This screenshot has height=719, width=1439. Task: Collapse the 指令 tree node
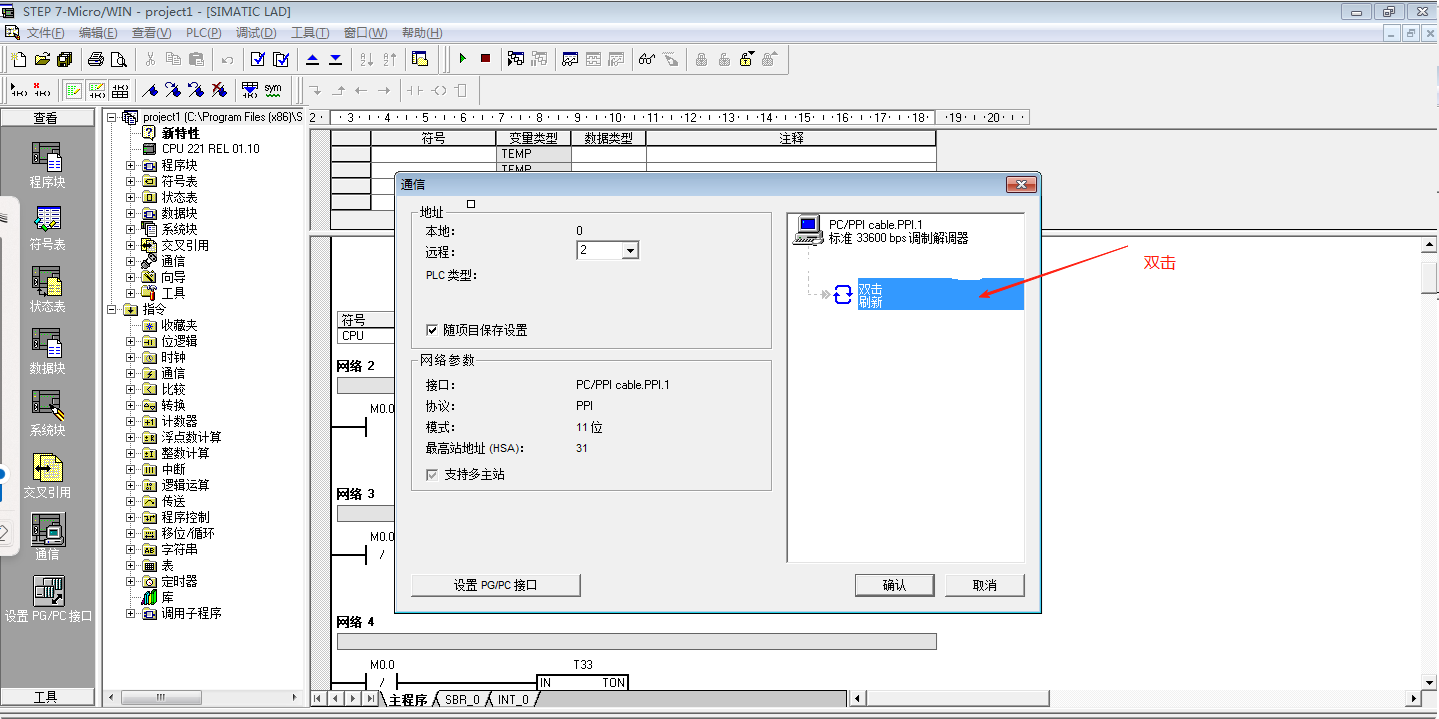112,309
